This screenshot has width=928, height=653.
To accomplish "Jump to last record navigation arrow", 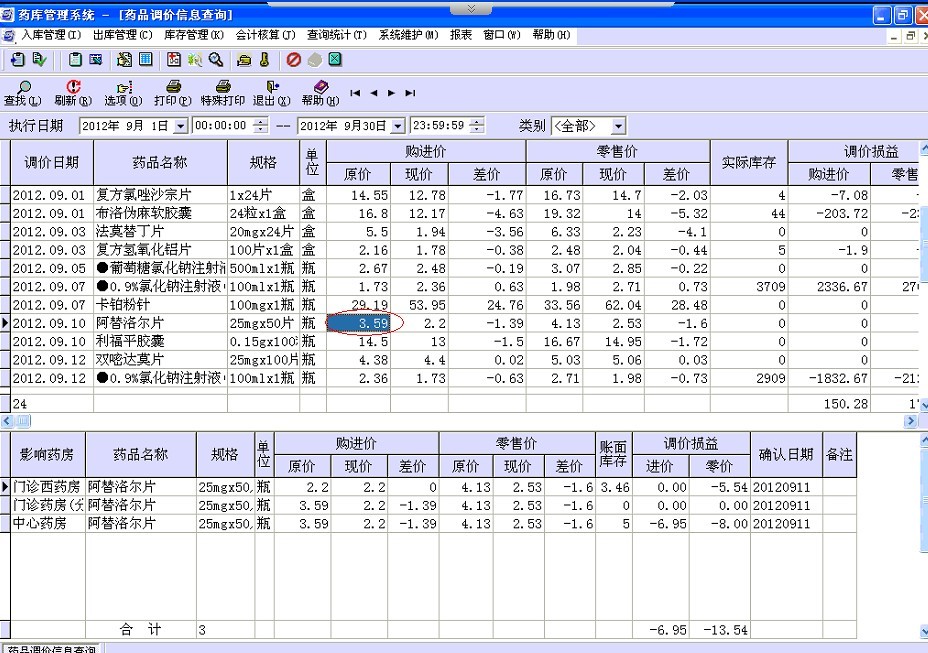I will click(x=410, y=93).
